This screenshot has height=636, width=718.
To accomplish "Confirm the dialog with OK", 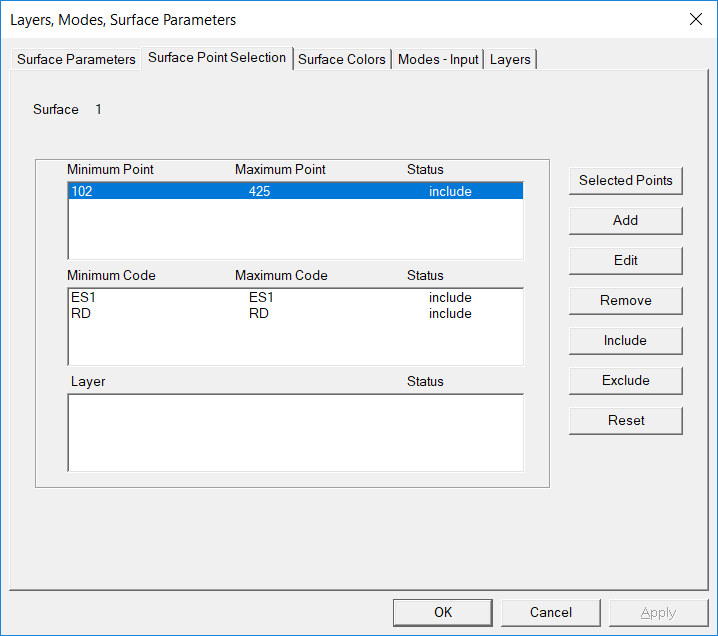I will pos(442,612).
